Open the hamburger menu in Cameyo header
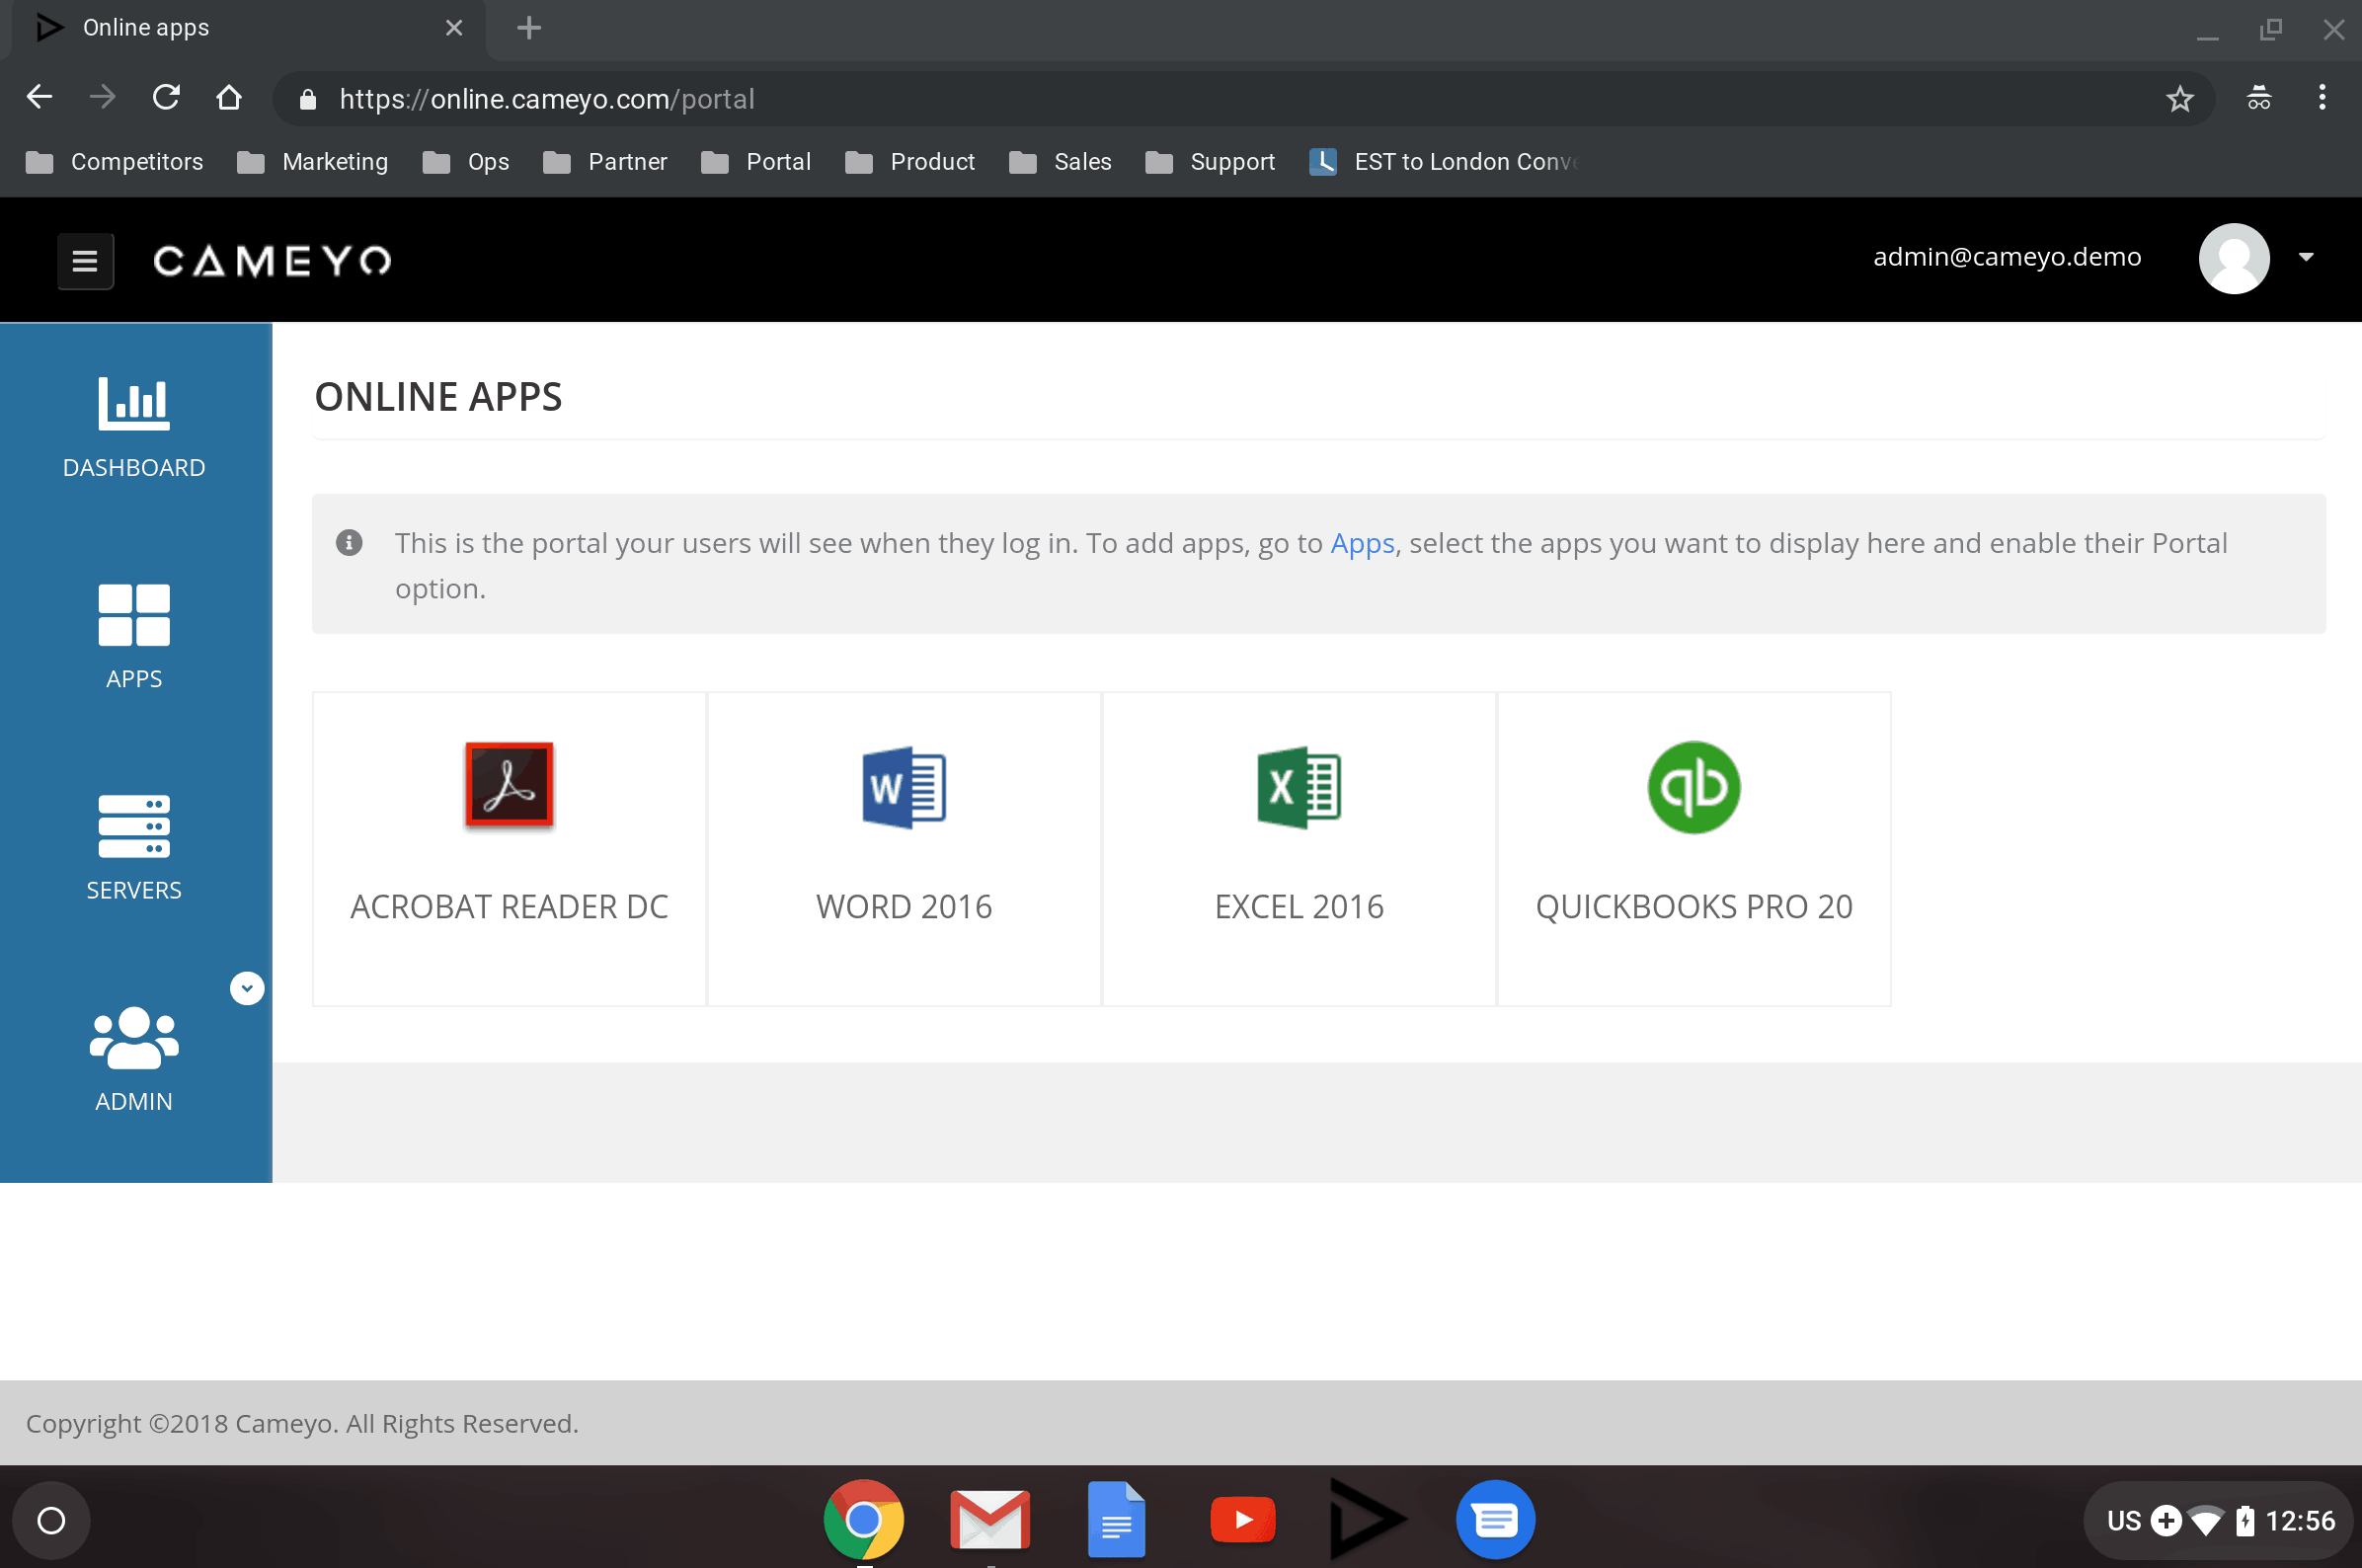 click(x=85, y=261)
